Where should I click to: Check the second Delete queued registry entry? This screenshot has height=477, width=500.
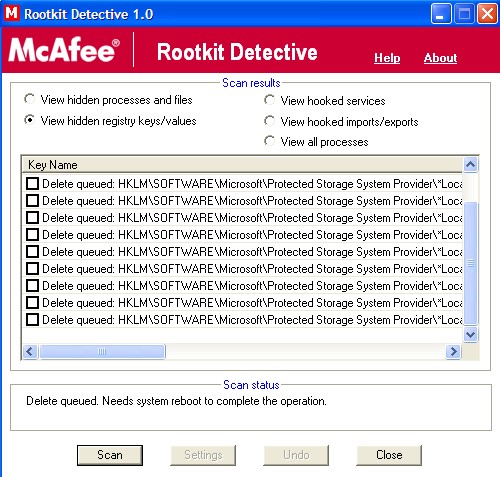coord(32,201)
